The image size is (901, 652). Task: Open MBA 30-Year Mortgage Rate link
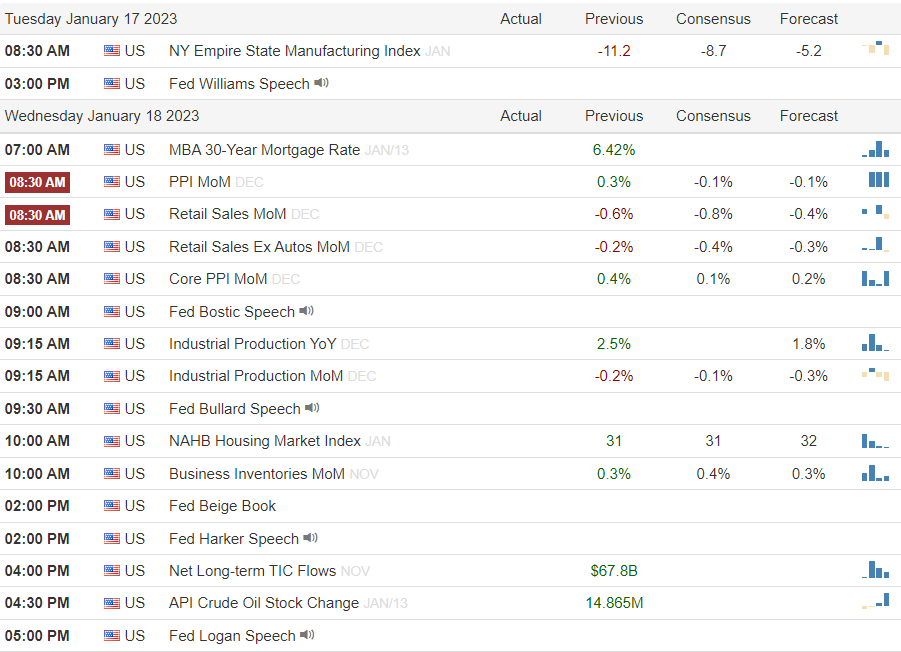tap(264, 149)
